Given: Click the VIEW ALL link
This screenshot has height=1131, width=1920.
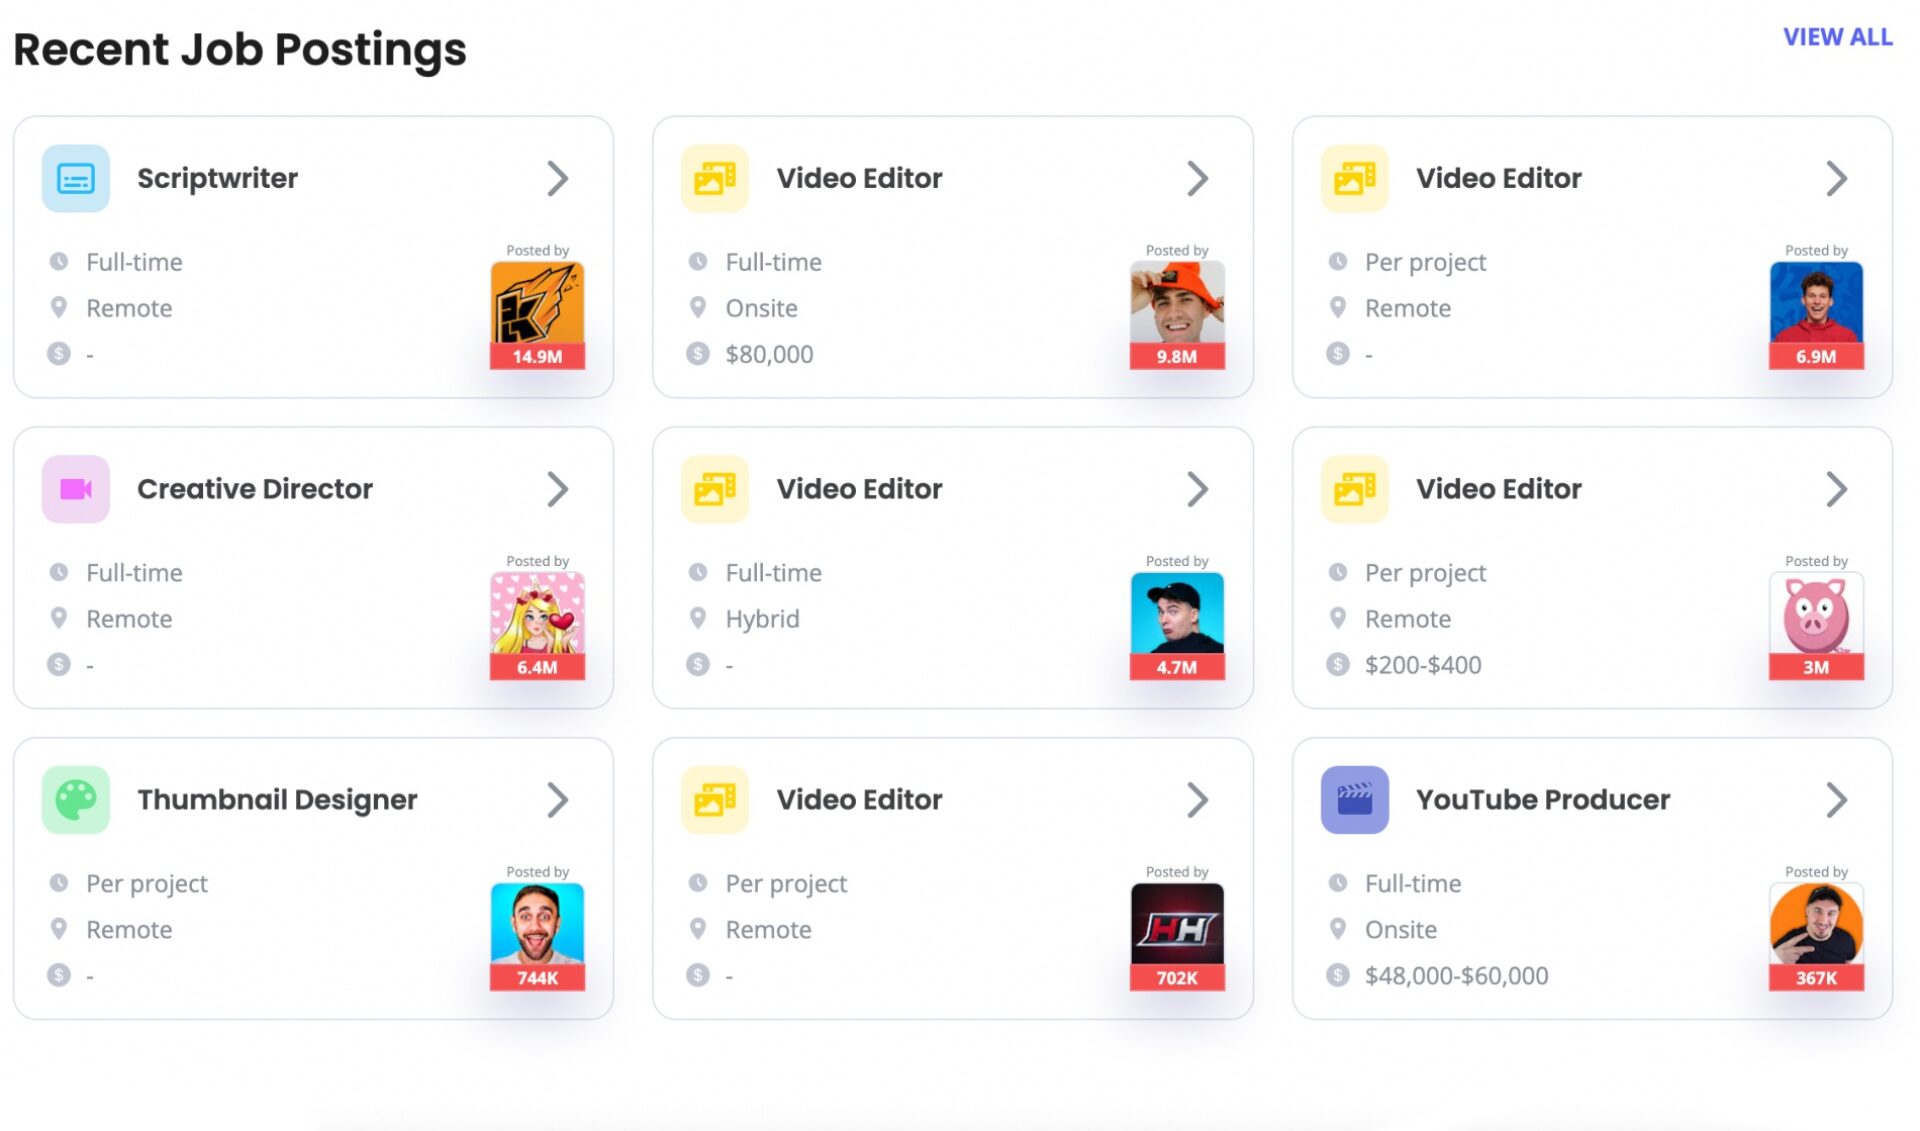Looking at the screenshot, I should click(x=1838, y=37).
